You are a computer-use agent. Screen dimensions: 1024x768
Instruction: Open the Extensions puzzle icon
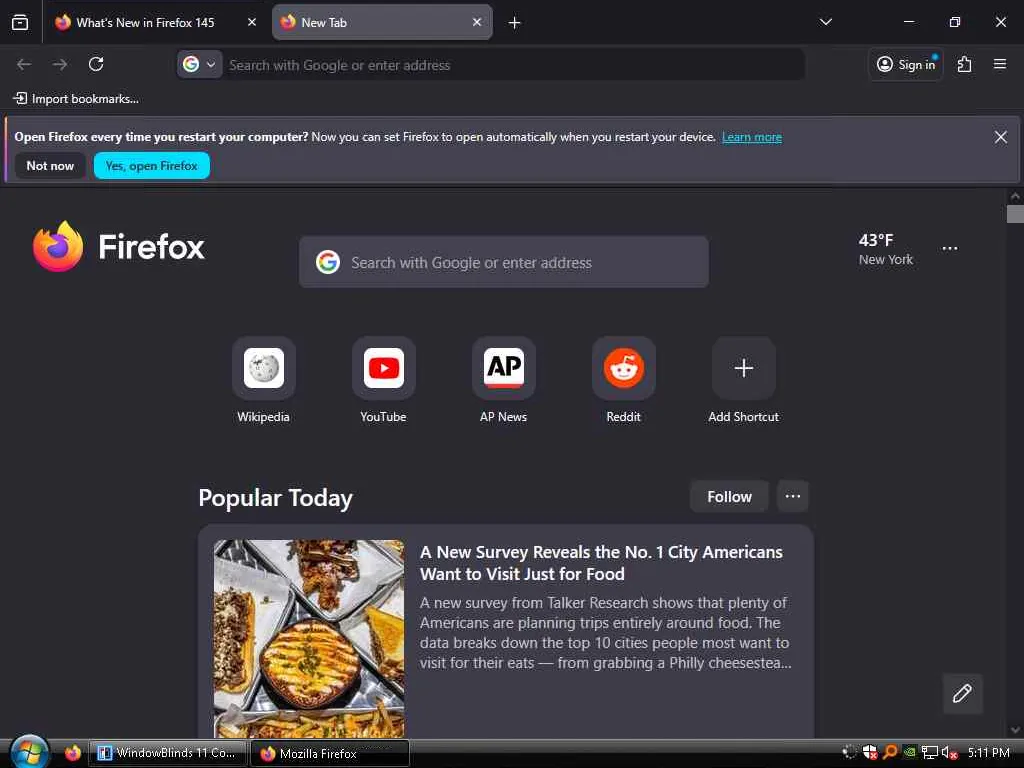click(964, 64)
